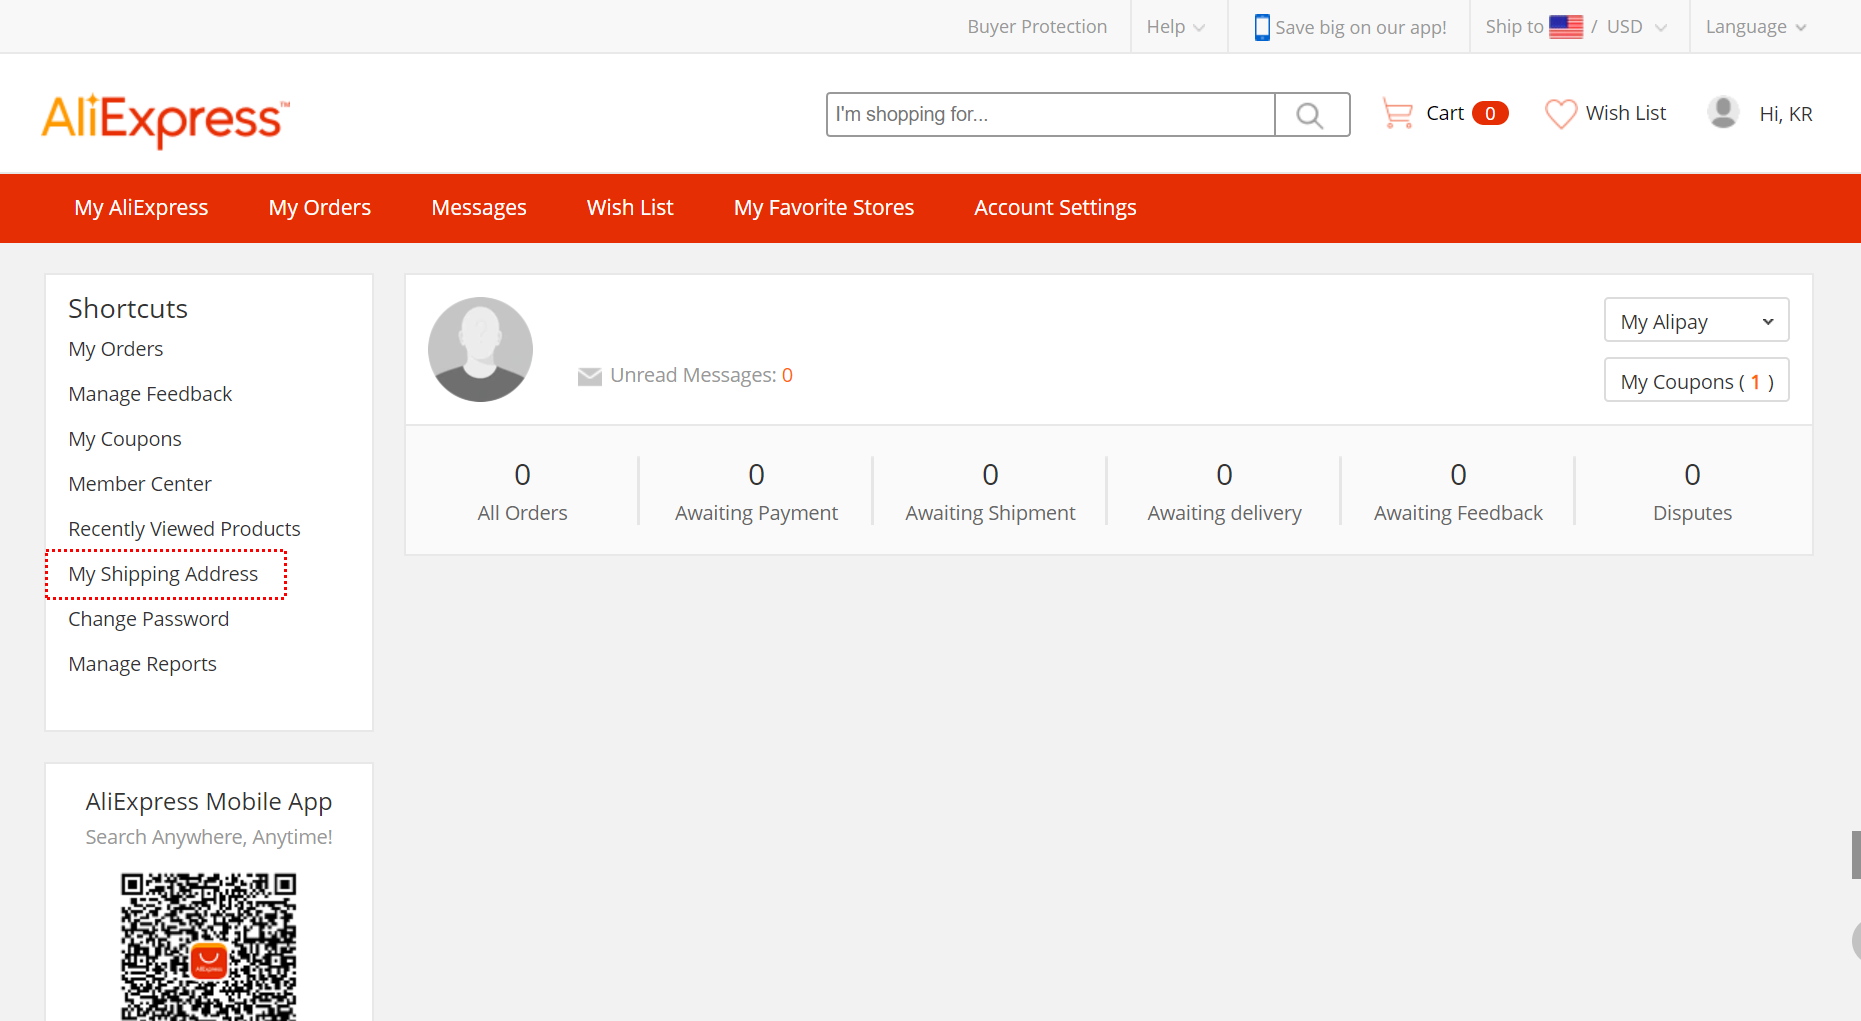The height and width of the screenshot is (1021, 1861).
Task: Open Recently Viewed Products shortcut
Action: point(184,529)
